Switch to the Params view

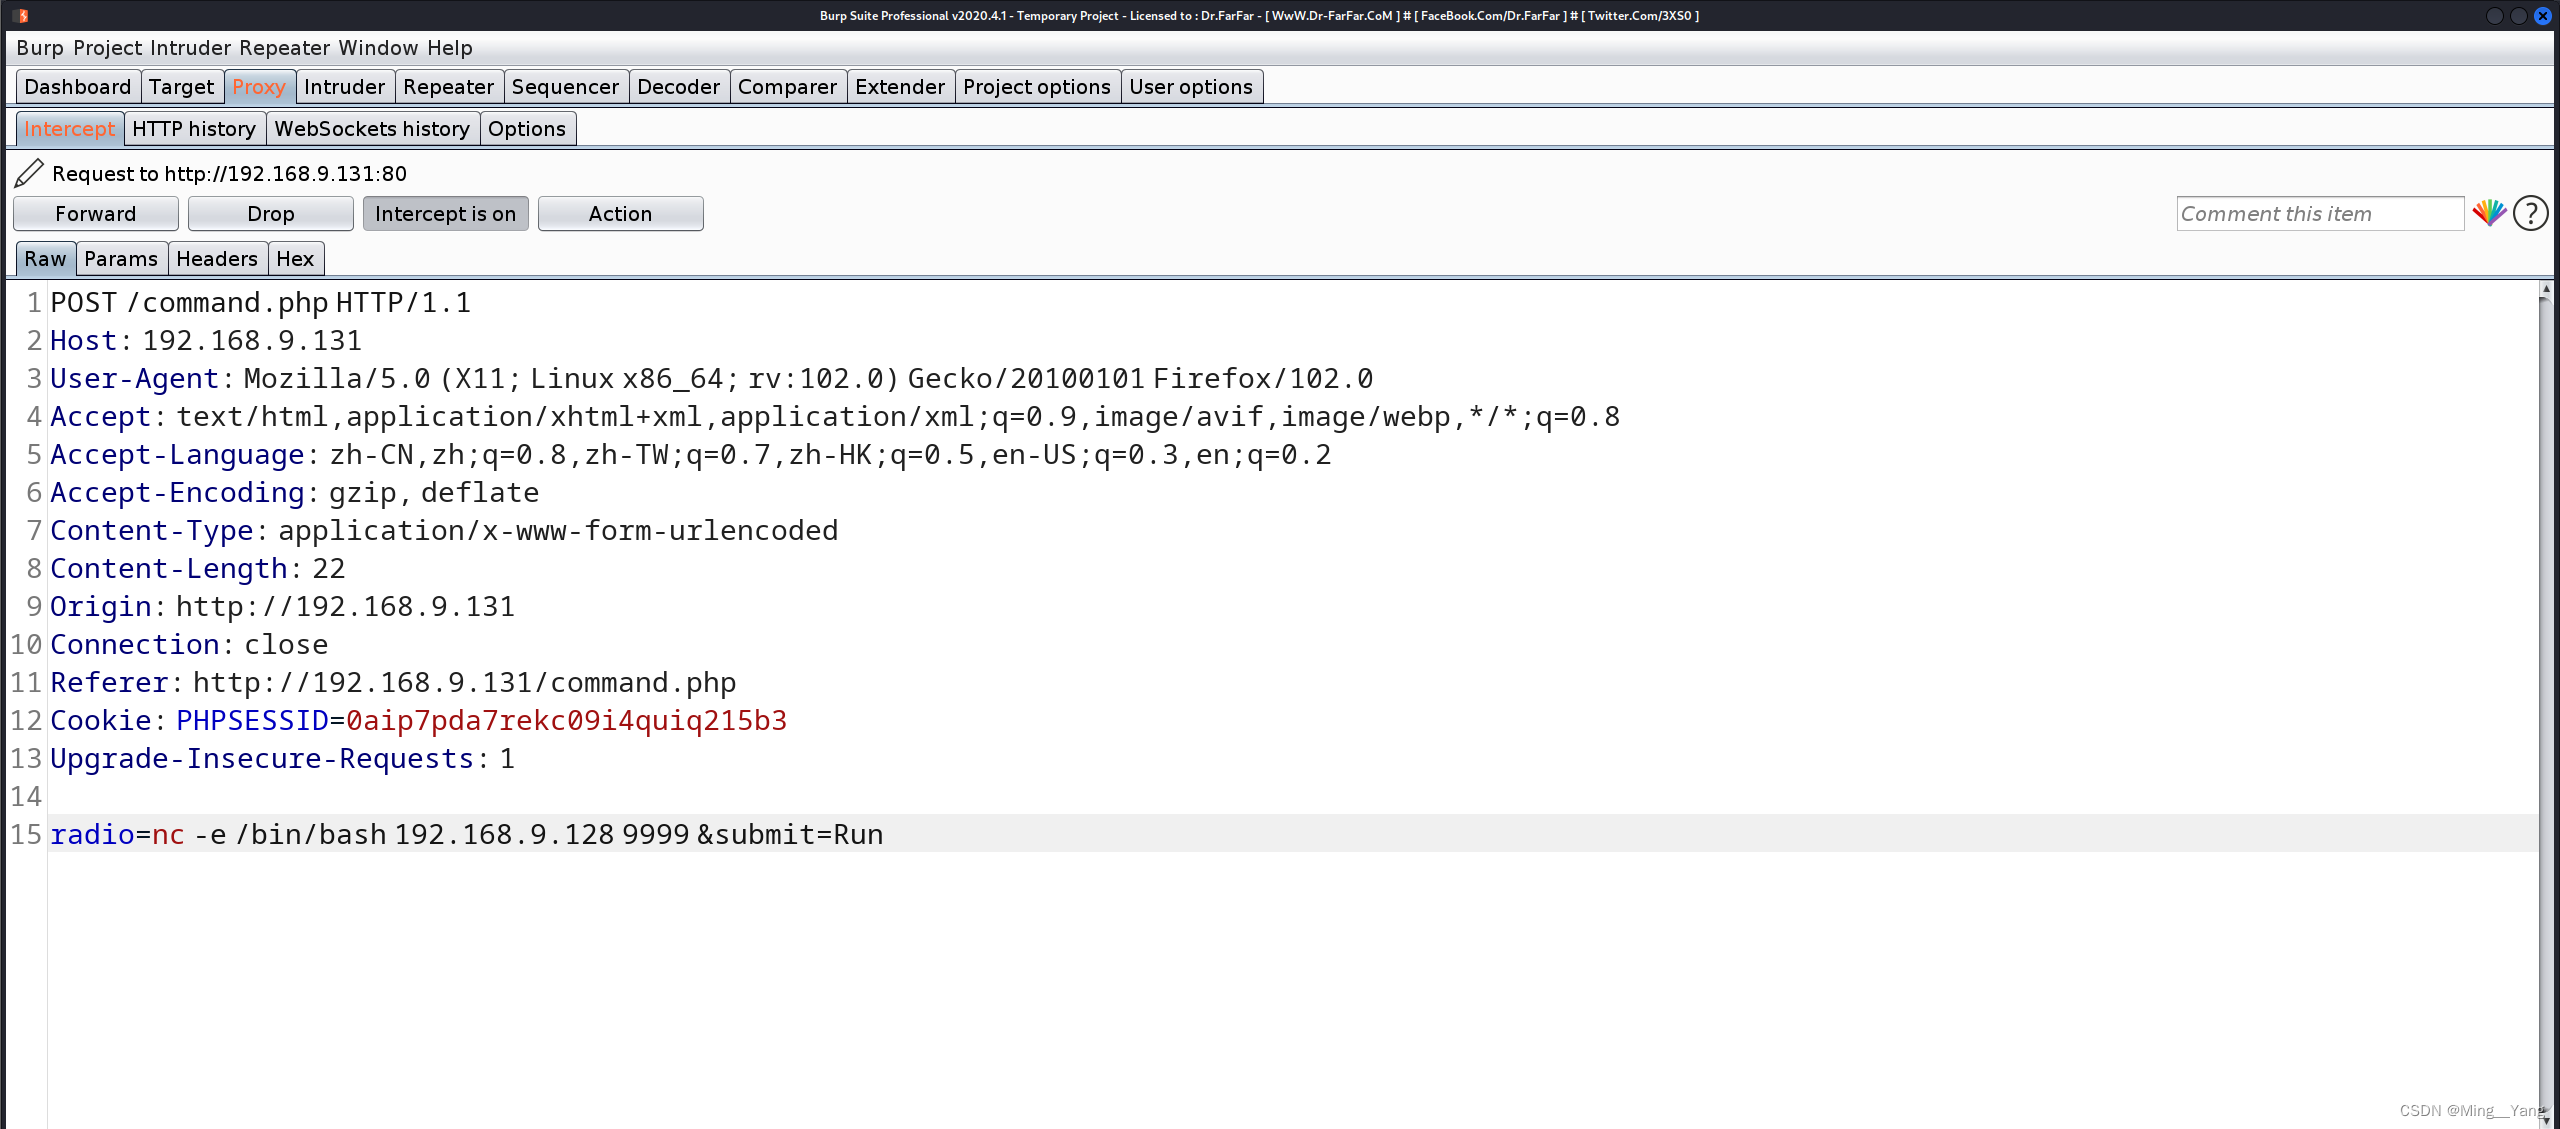[121, 258]
